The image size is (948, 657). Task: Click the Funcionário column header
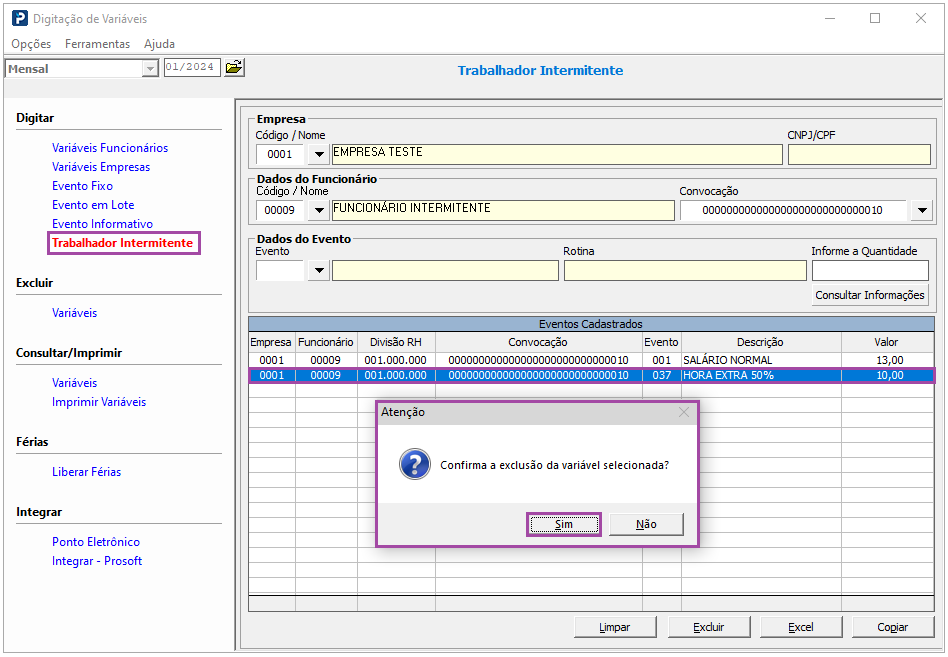coord(326,342)
